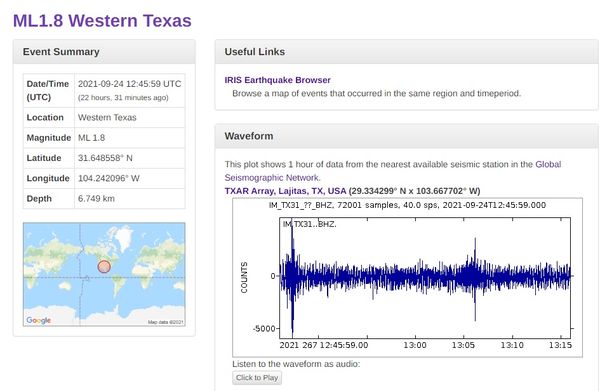Open the Google logo on the map
600x391 pixels.
point(38,320)
